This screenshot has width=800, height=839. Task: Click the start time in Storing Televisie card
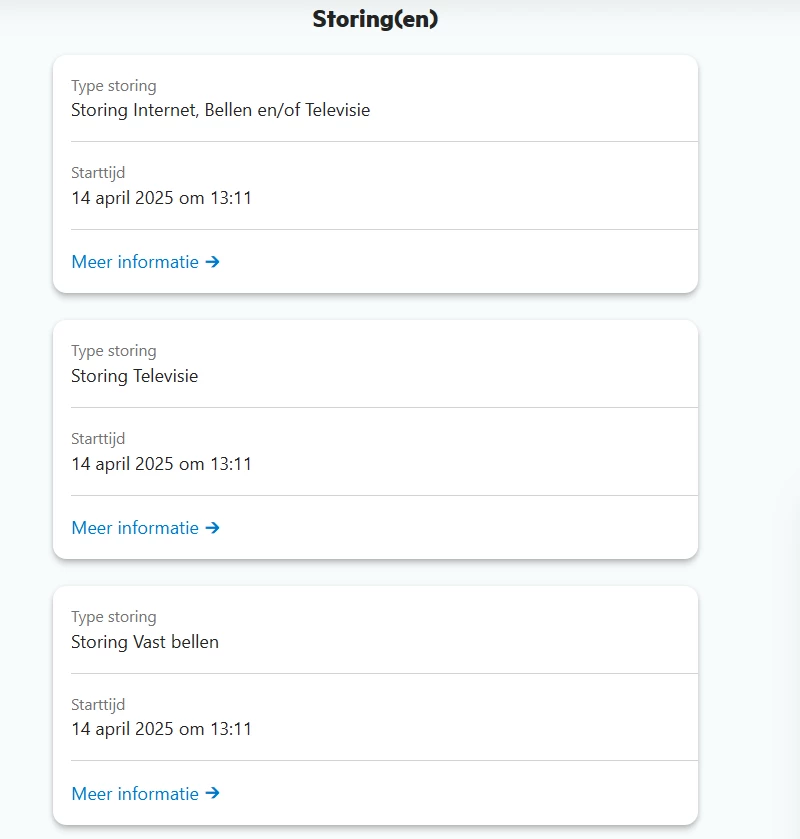click(161, 464)
